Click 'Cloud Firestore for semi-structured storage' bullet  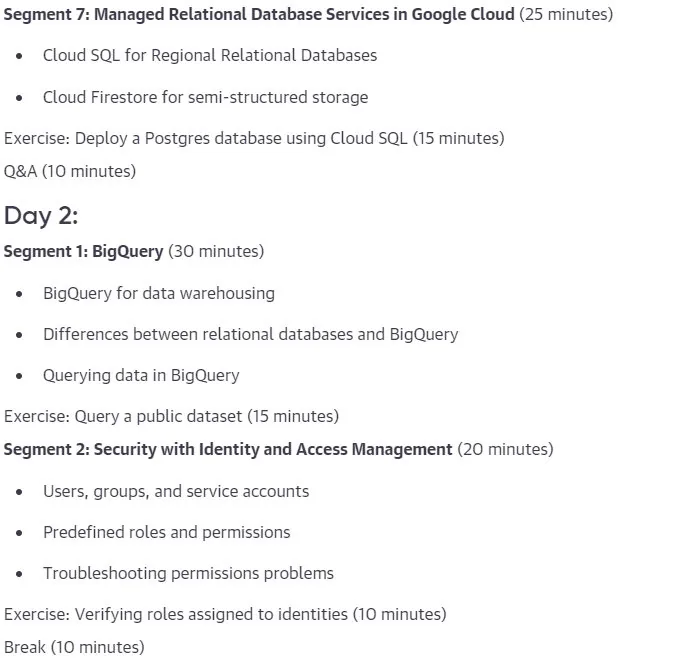tap(206, 97)
